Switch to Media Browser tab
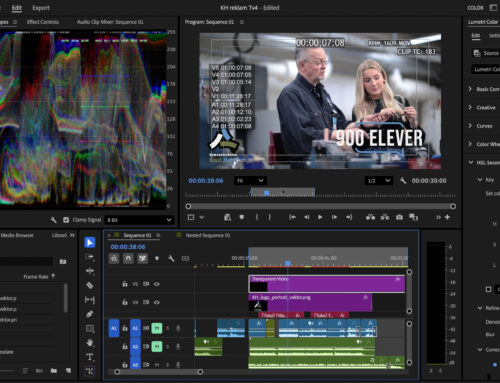This screenshot has height=383, width=500. click(x=17, y=235)
